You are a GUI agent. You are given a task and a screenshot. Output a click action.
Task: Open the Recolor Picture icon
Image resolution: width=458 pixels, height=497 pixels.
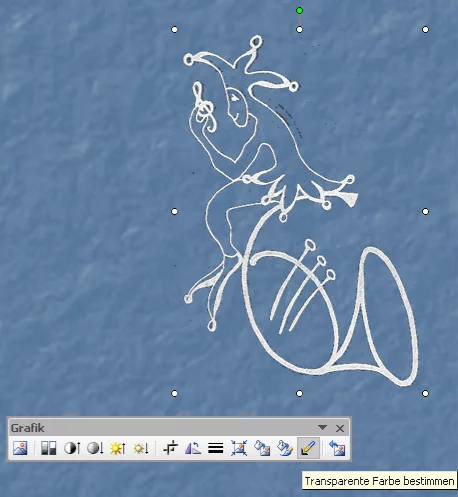click(x=262, y=448)
